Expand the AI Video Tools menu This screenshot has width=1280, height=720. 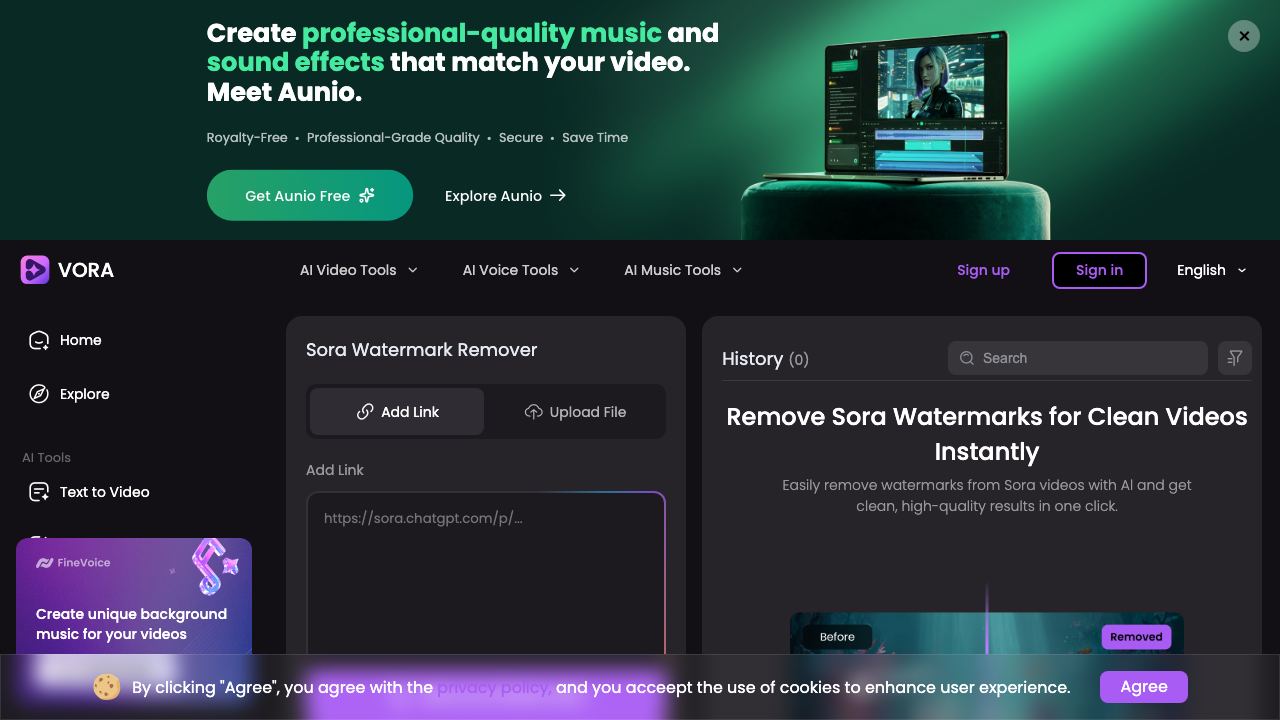[x=359, y=270]
